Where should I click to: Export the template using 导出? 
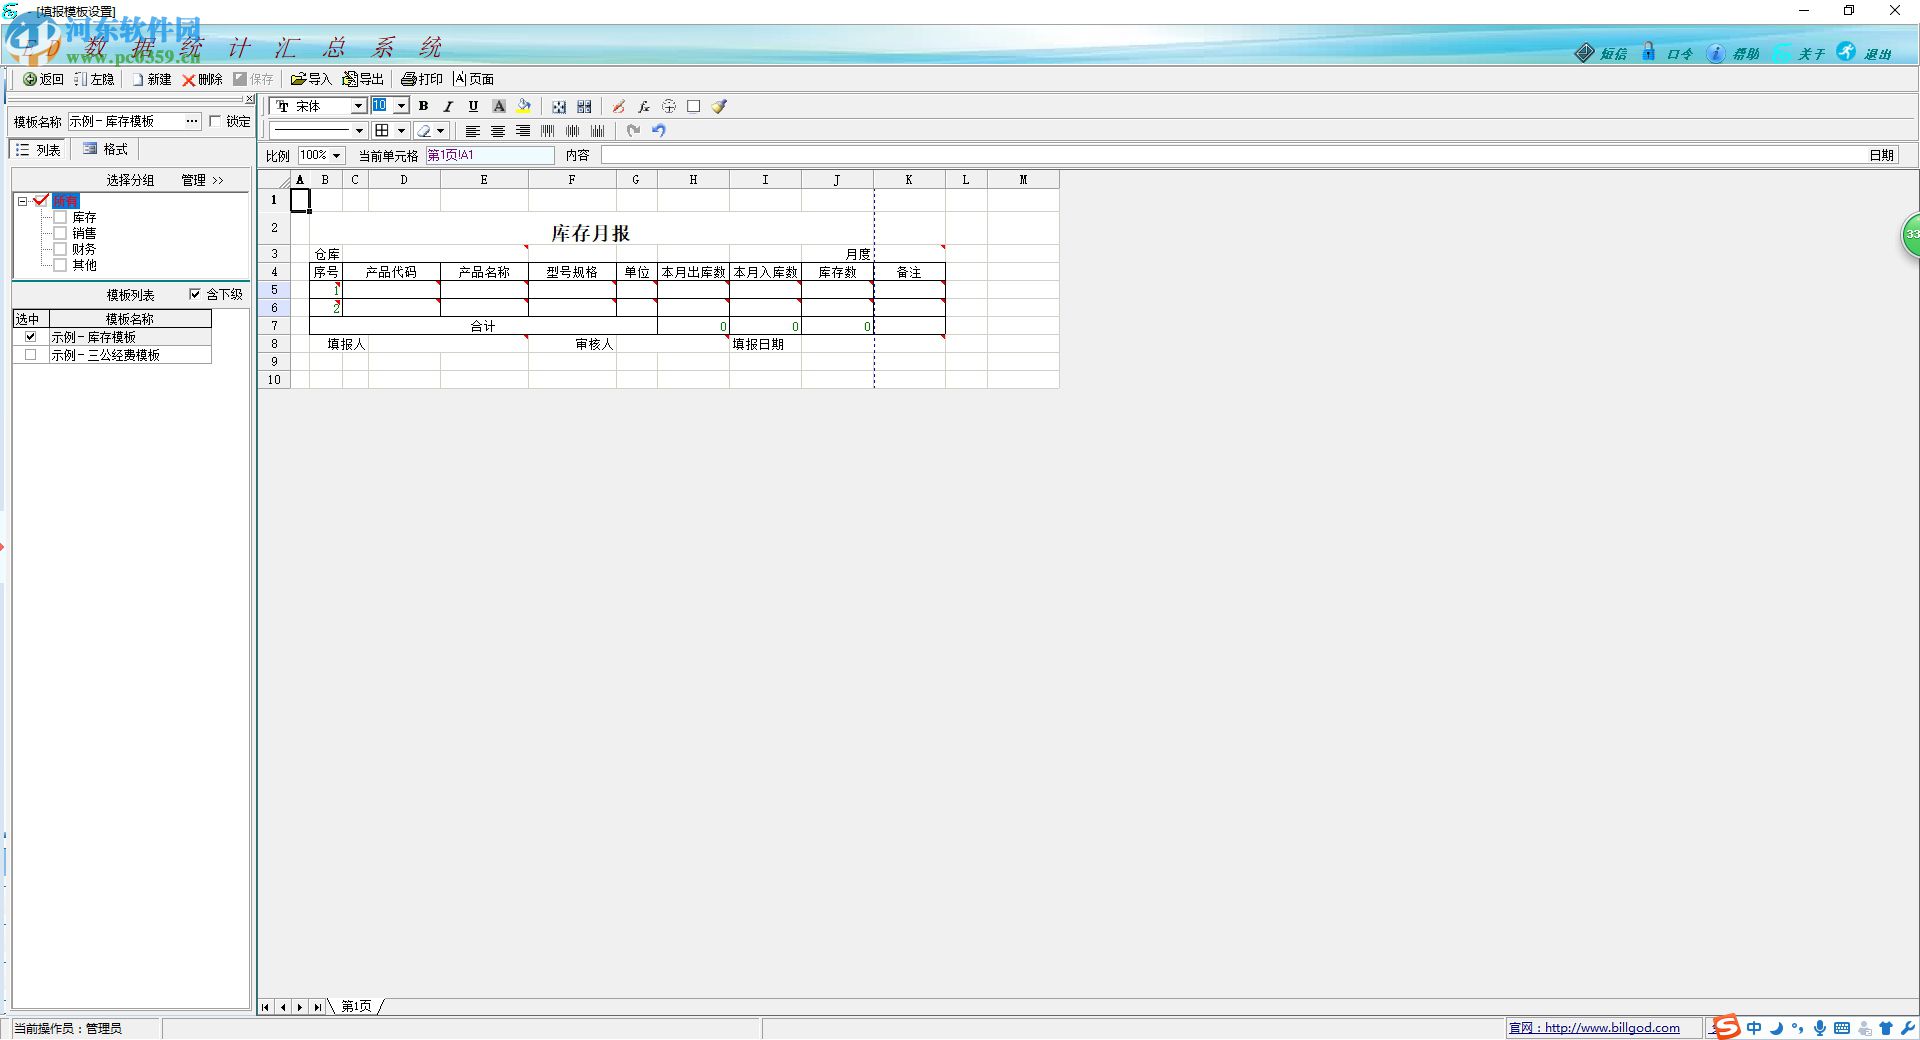pyautogui.click(x=363, y=79)
